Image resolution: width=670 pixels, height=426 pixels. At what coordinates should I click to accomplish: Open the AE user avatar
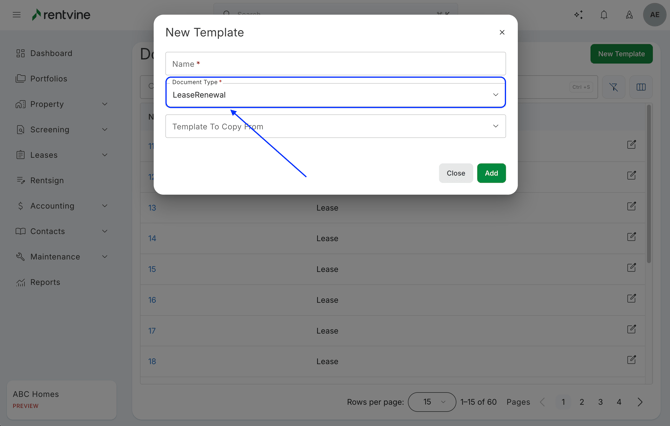coord(654,15)
